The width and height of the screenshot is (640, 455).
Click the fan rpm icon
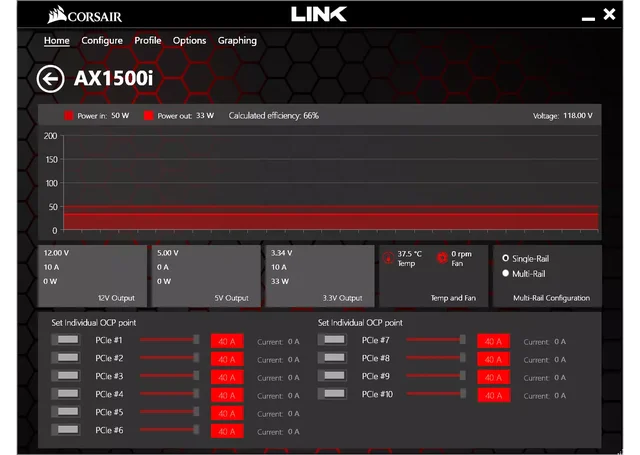(x=442, y=257)
